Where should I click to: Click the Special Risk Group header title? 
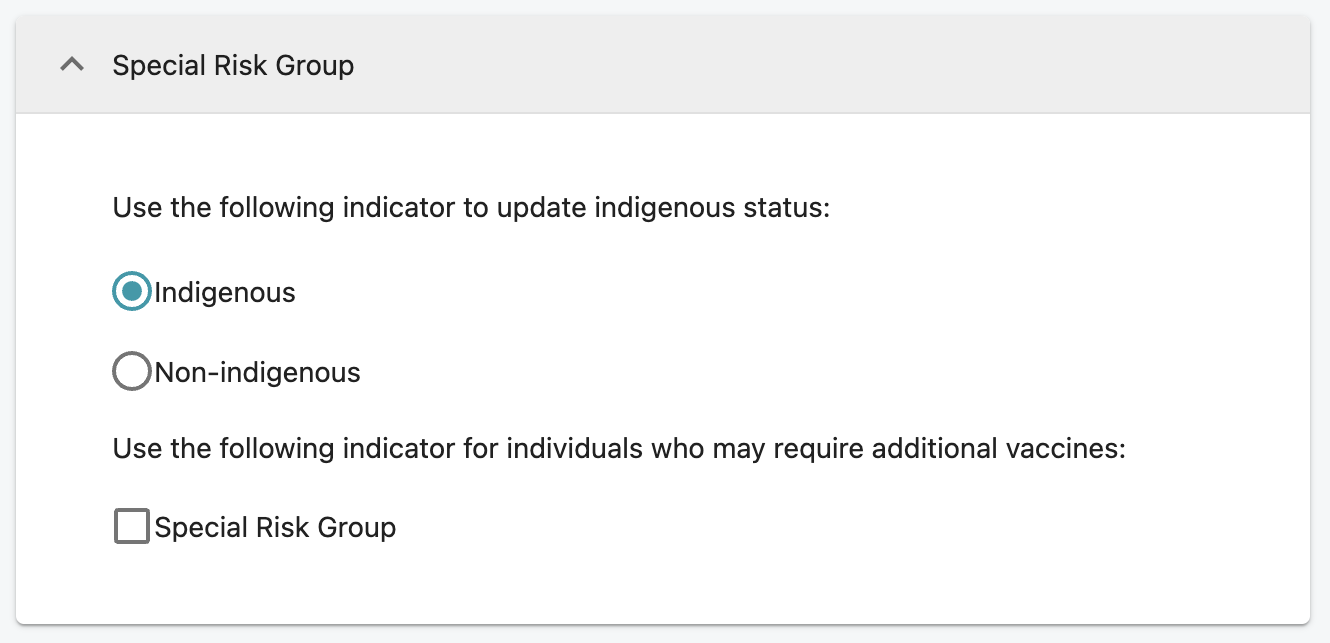point(233,66)
